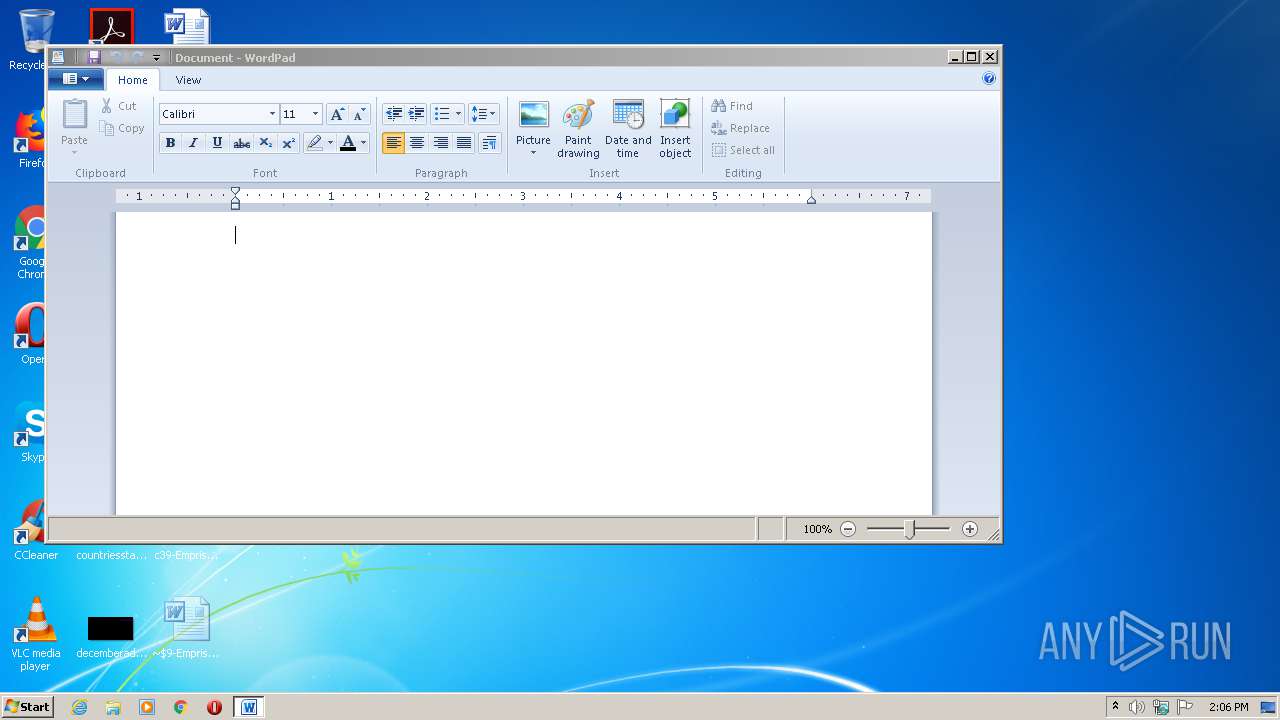Open WordPad Help
The height and width of the screenshot is (720, 1280).
pyautogui.click(x=989, y=79)
